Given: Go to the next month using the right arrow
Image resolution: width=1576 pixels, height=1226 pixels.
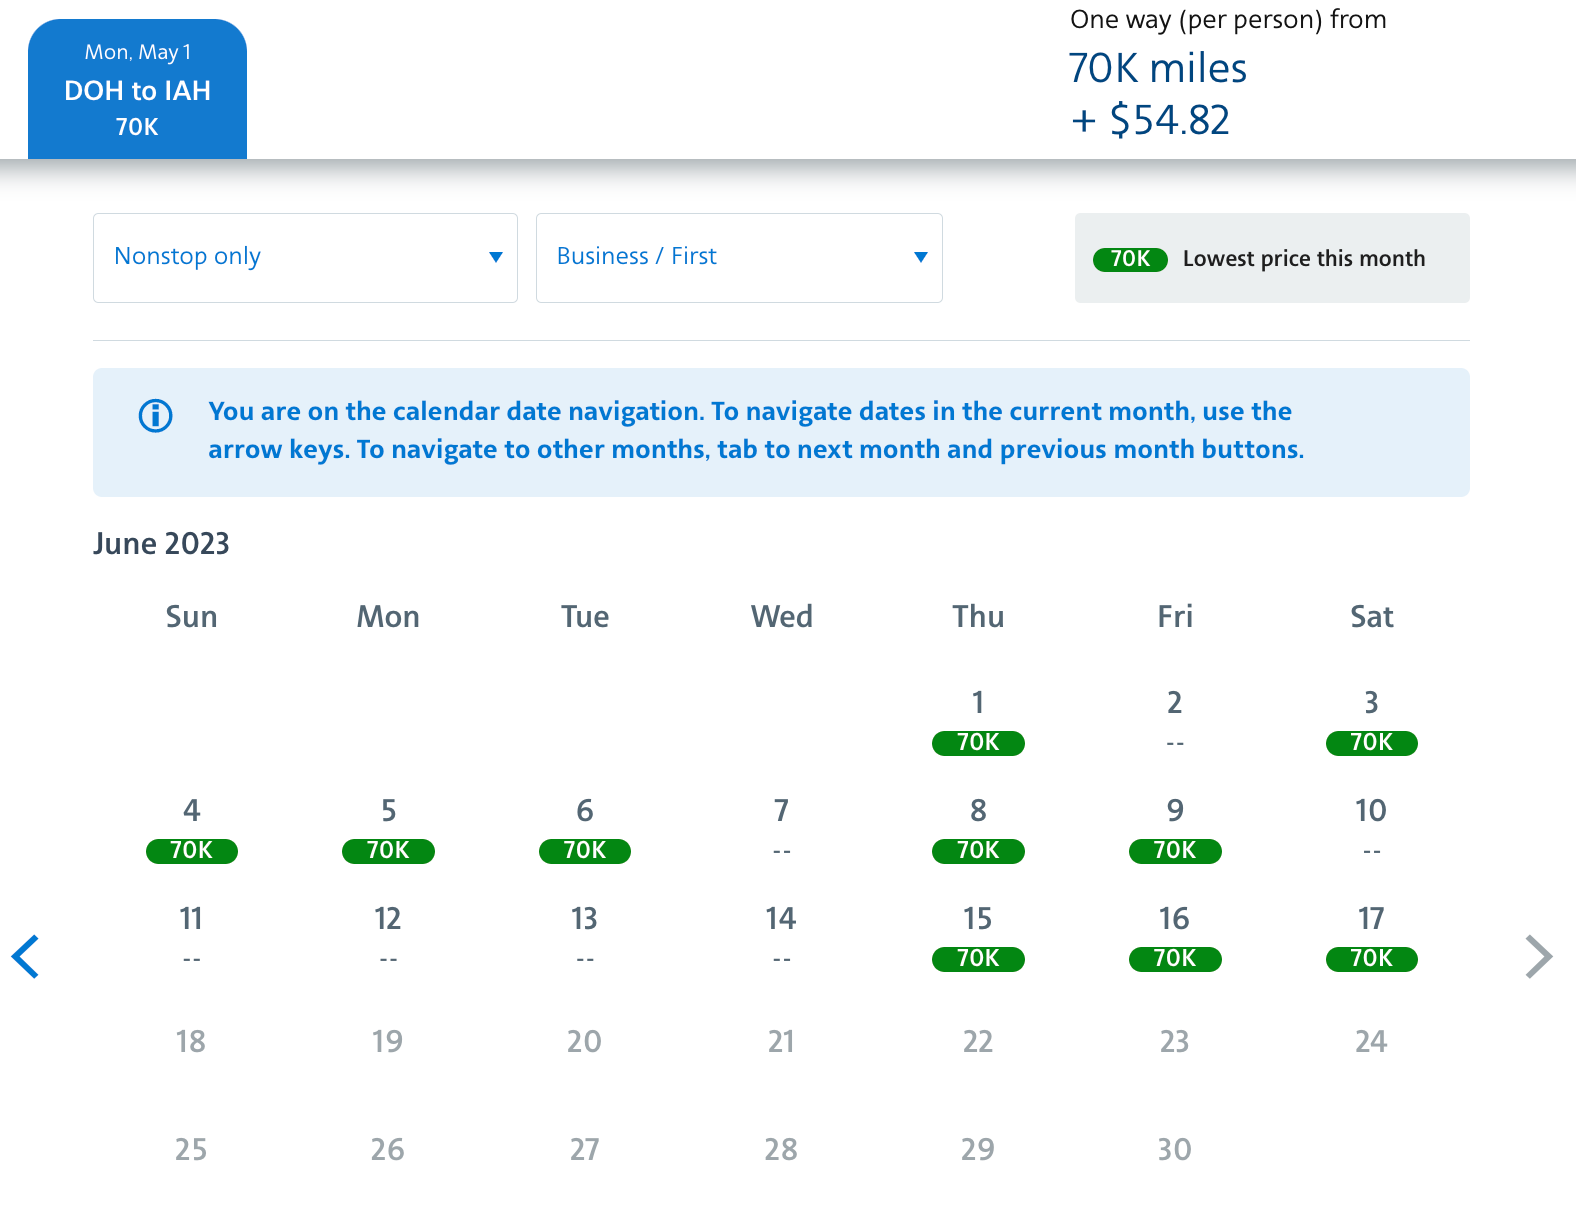Looking at the screenshot, I should (x=1539, y=957).
